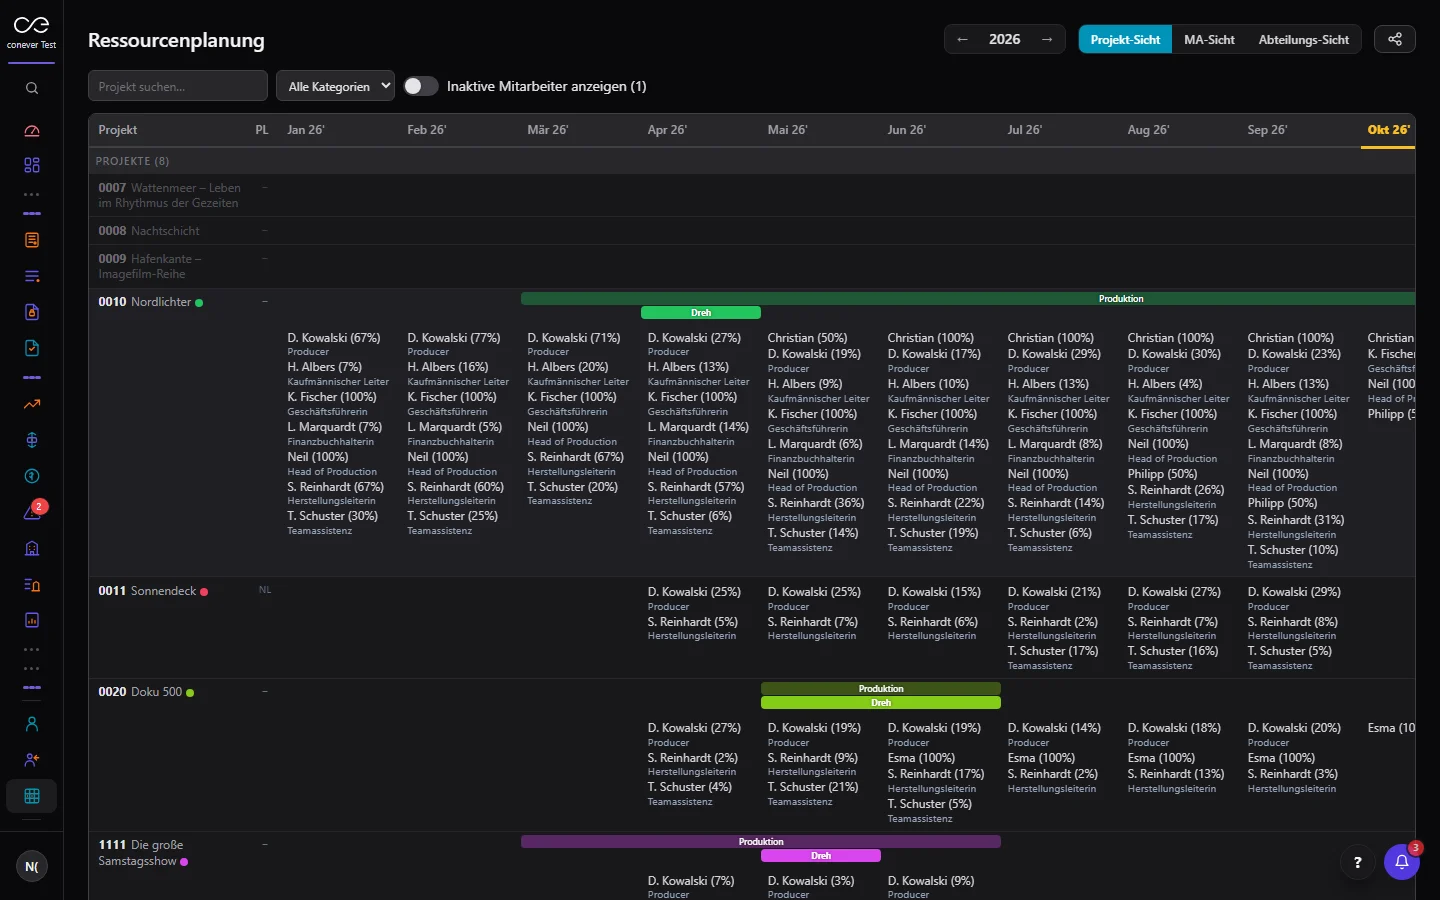Open the search magnifier in sidebar
Screen dimensions: 1440x900
pos(32,88)
